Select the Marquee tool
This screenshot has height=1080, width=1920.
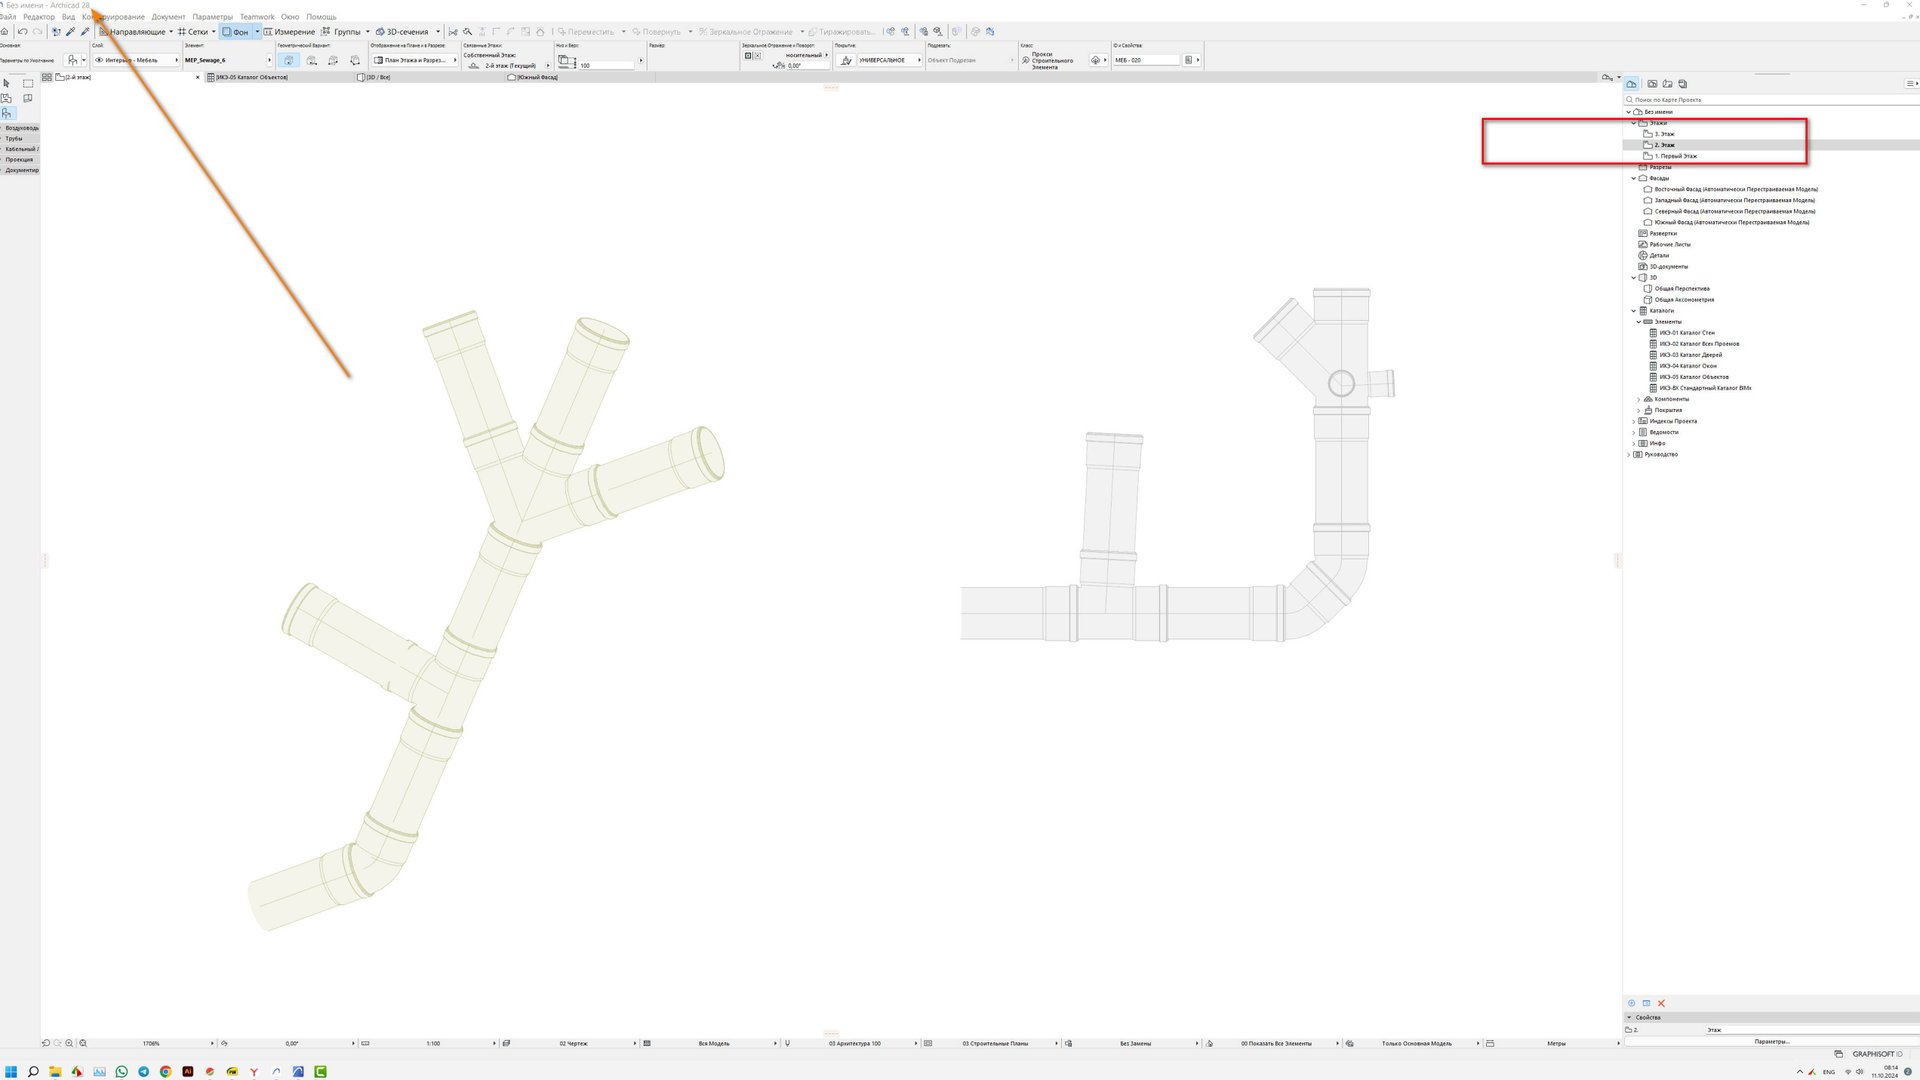(x=28, y=84)
